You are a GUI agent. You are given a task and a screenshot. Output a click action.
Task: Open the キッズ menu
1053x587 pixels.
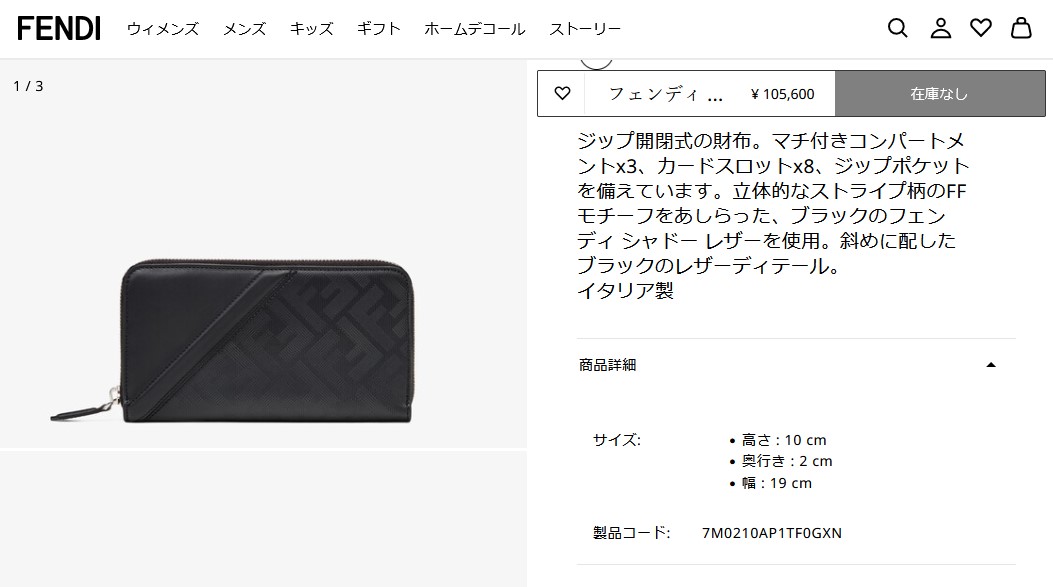click(312, 29)
